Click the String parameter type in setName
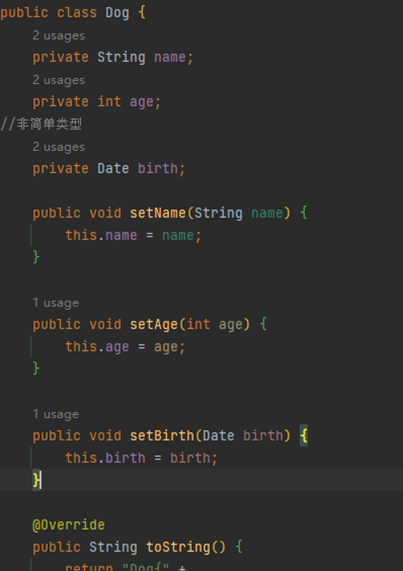 pyautogui.click(x=218, y=213)
